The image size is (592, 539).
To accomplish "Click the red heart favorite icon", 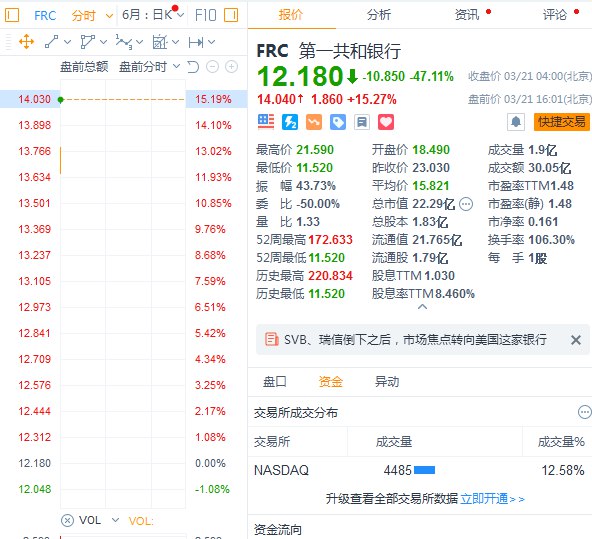I will coord(386,122).
